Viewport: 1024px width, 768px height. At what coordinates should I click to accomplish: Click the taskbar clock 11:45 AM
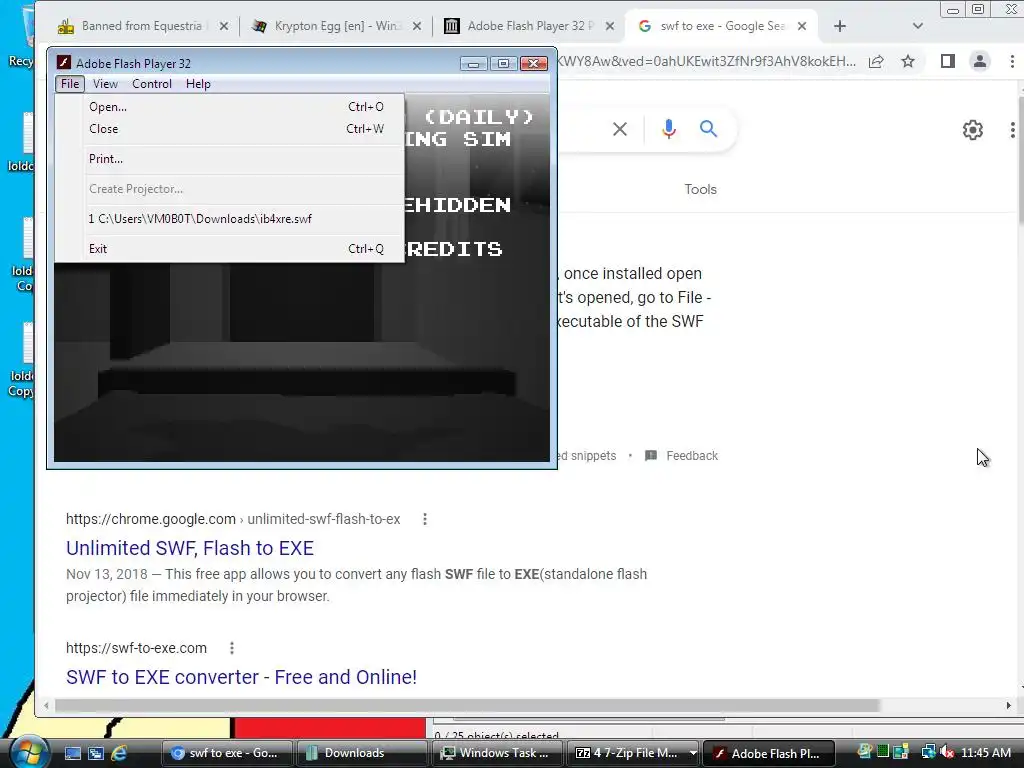(986, 753)
